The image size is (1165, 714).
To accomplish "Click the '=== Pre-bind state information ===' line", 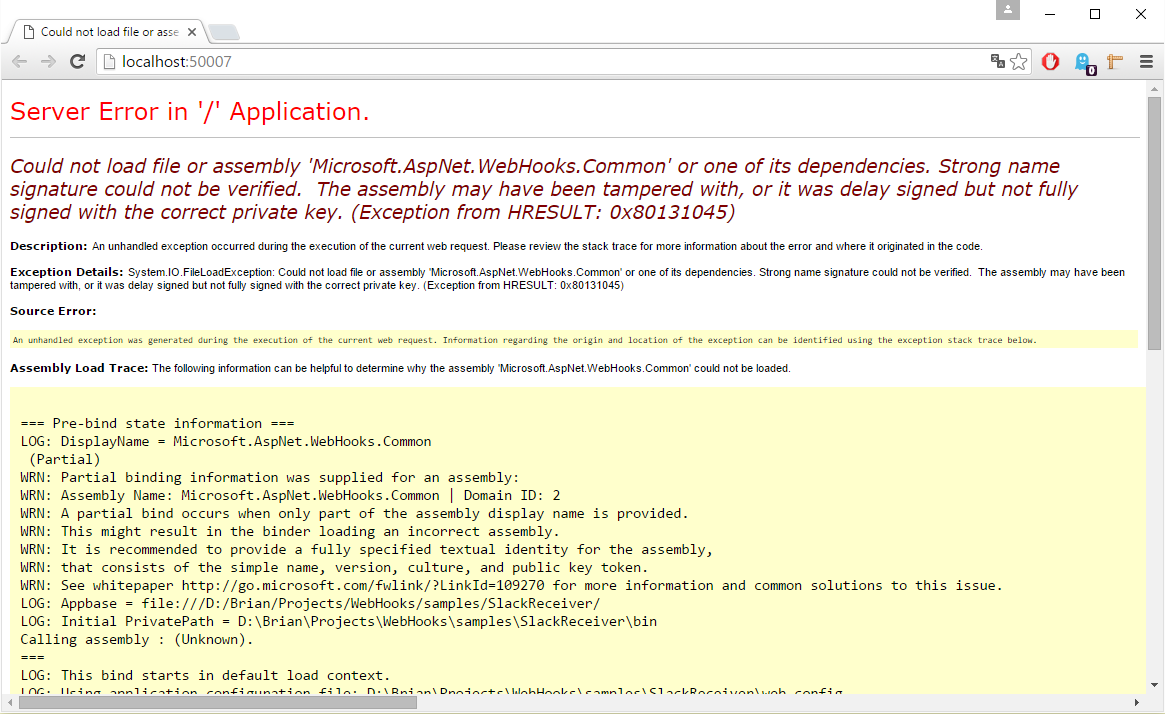I will pyautogui.click(x=158, y=423).
